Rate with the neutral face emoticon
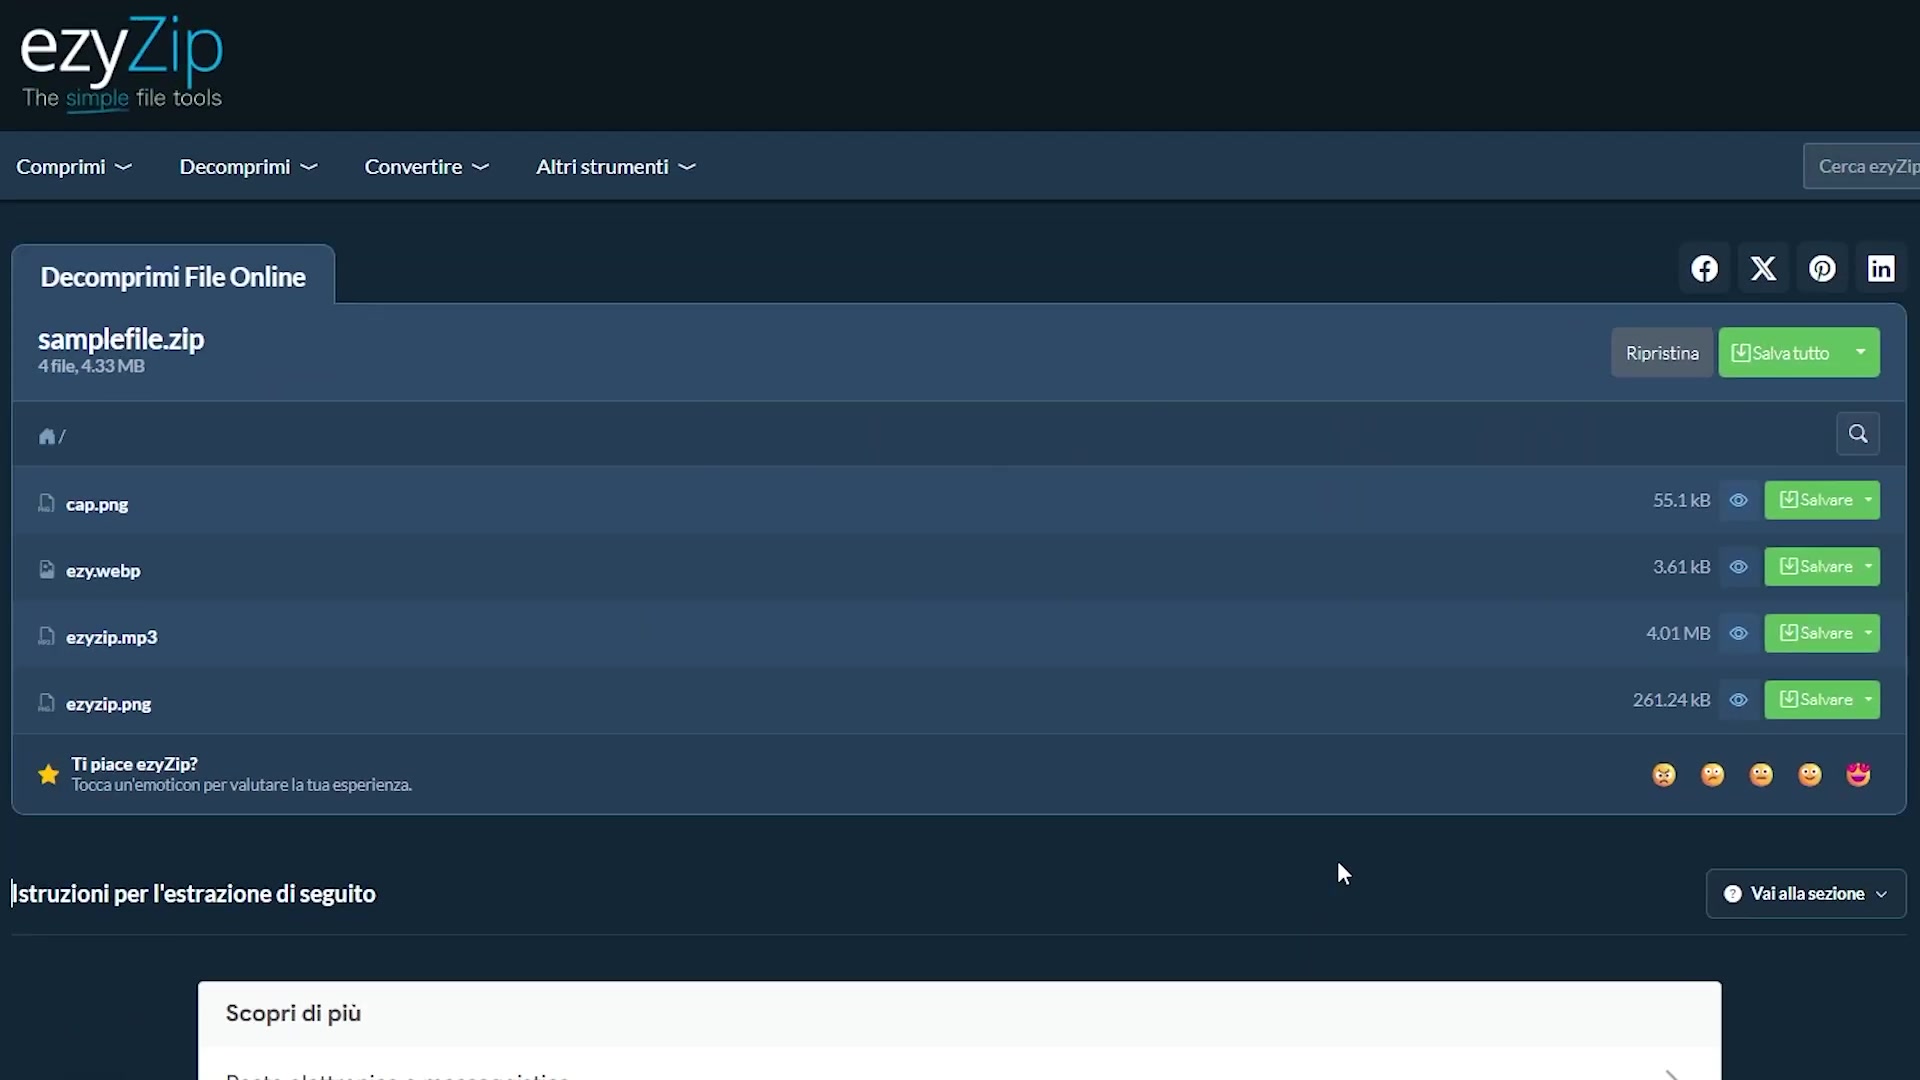Screen dimensions: 1920x1080 [x=1761, y=775]
